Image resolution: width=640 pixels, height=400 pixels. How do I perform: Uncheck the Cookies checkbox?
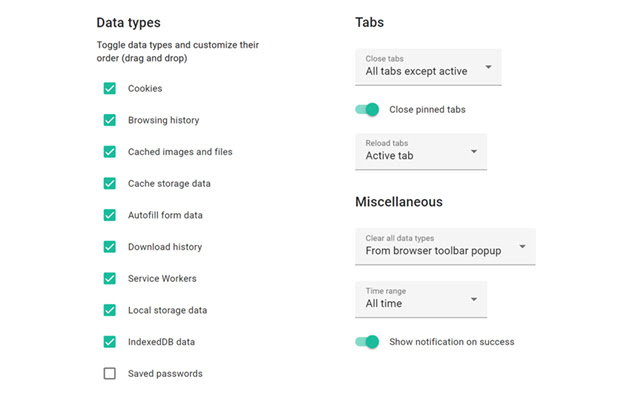[110, 89]
